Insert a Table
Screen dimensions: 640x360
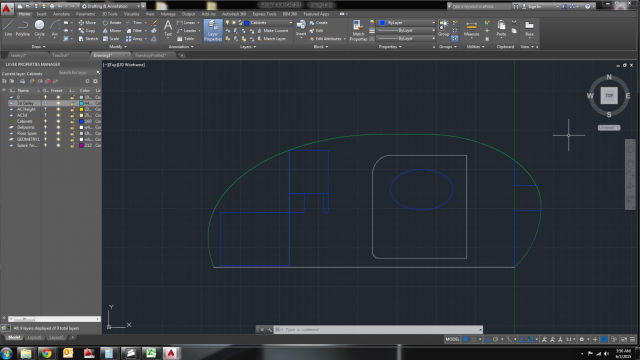coord(186,39)
